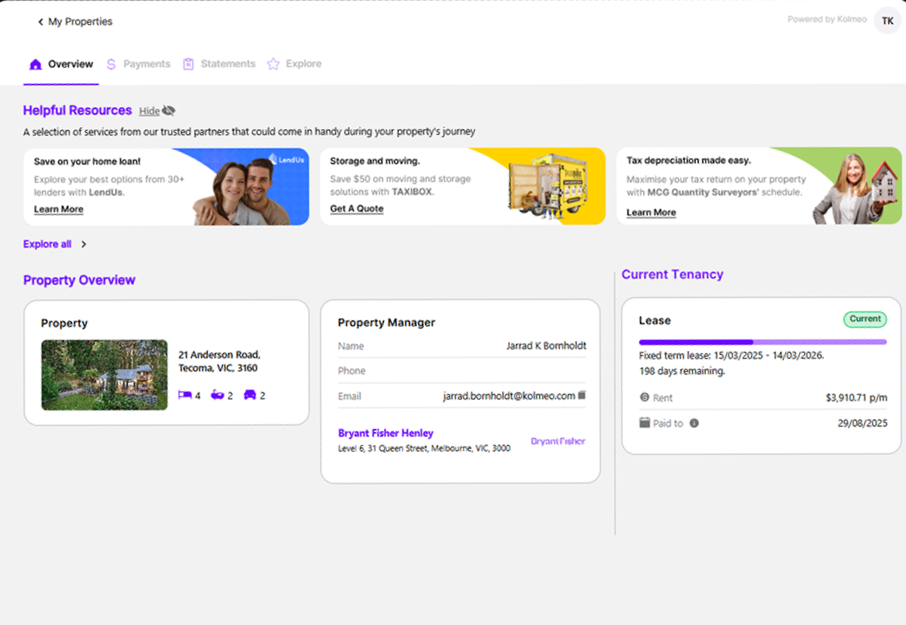Click Learn More on LendUs card
Screen dimensions: 906x625
(58, 210)
